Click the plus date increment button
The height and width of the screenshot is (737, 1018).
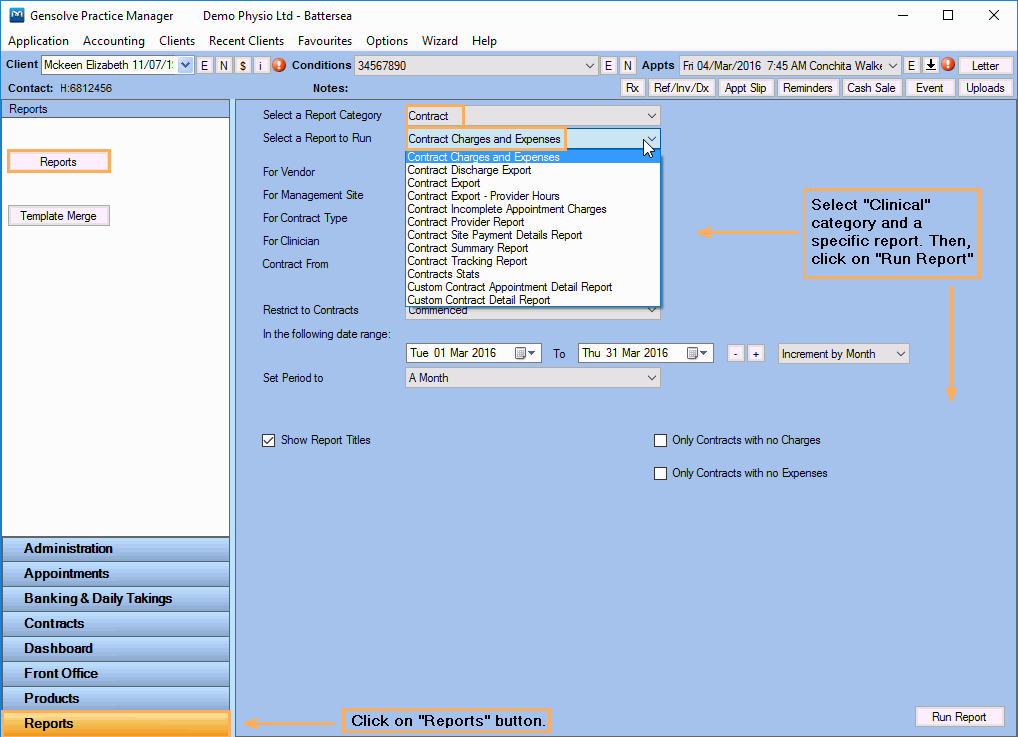coord(756,354)
